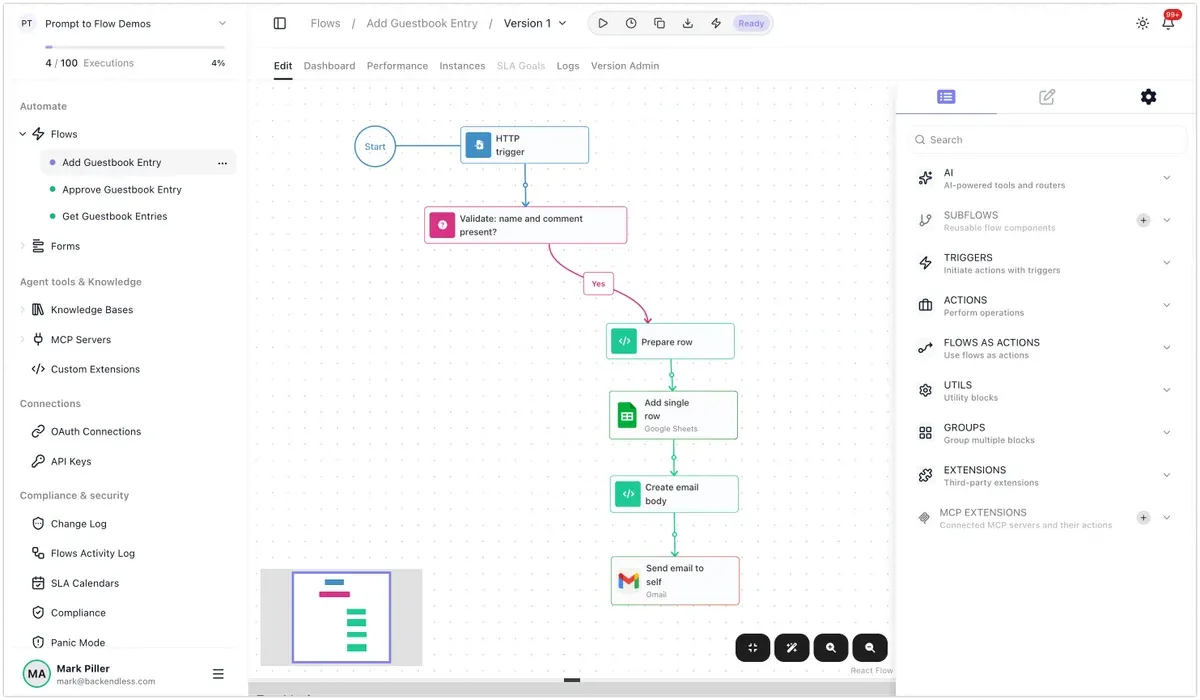
Task: Expand the Knowledge Bases item
Action: (x=23, y=310)
